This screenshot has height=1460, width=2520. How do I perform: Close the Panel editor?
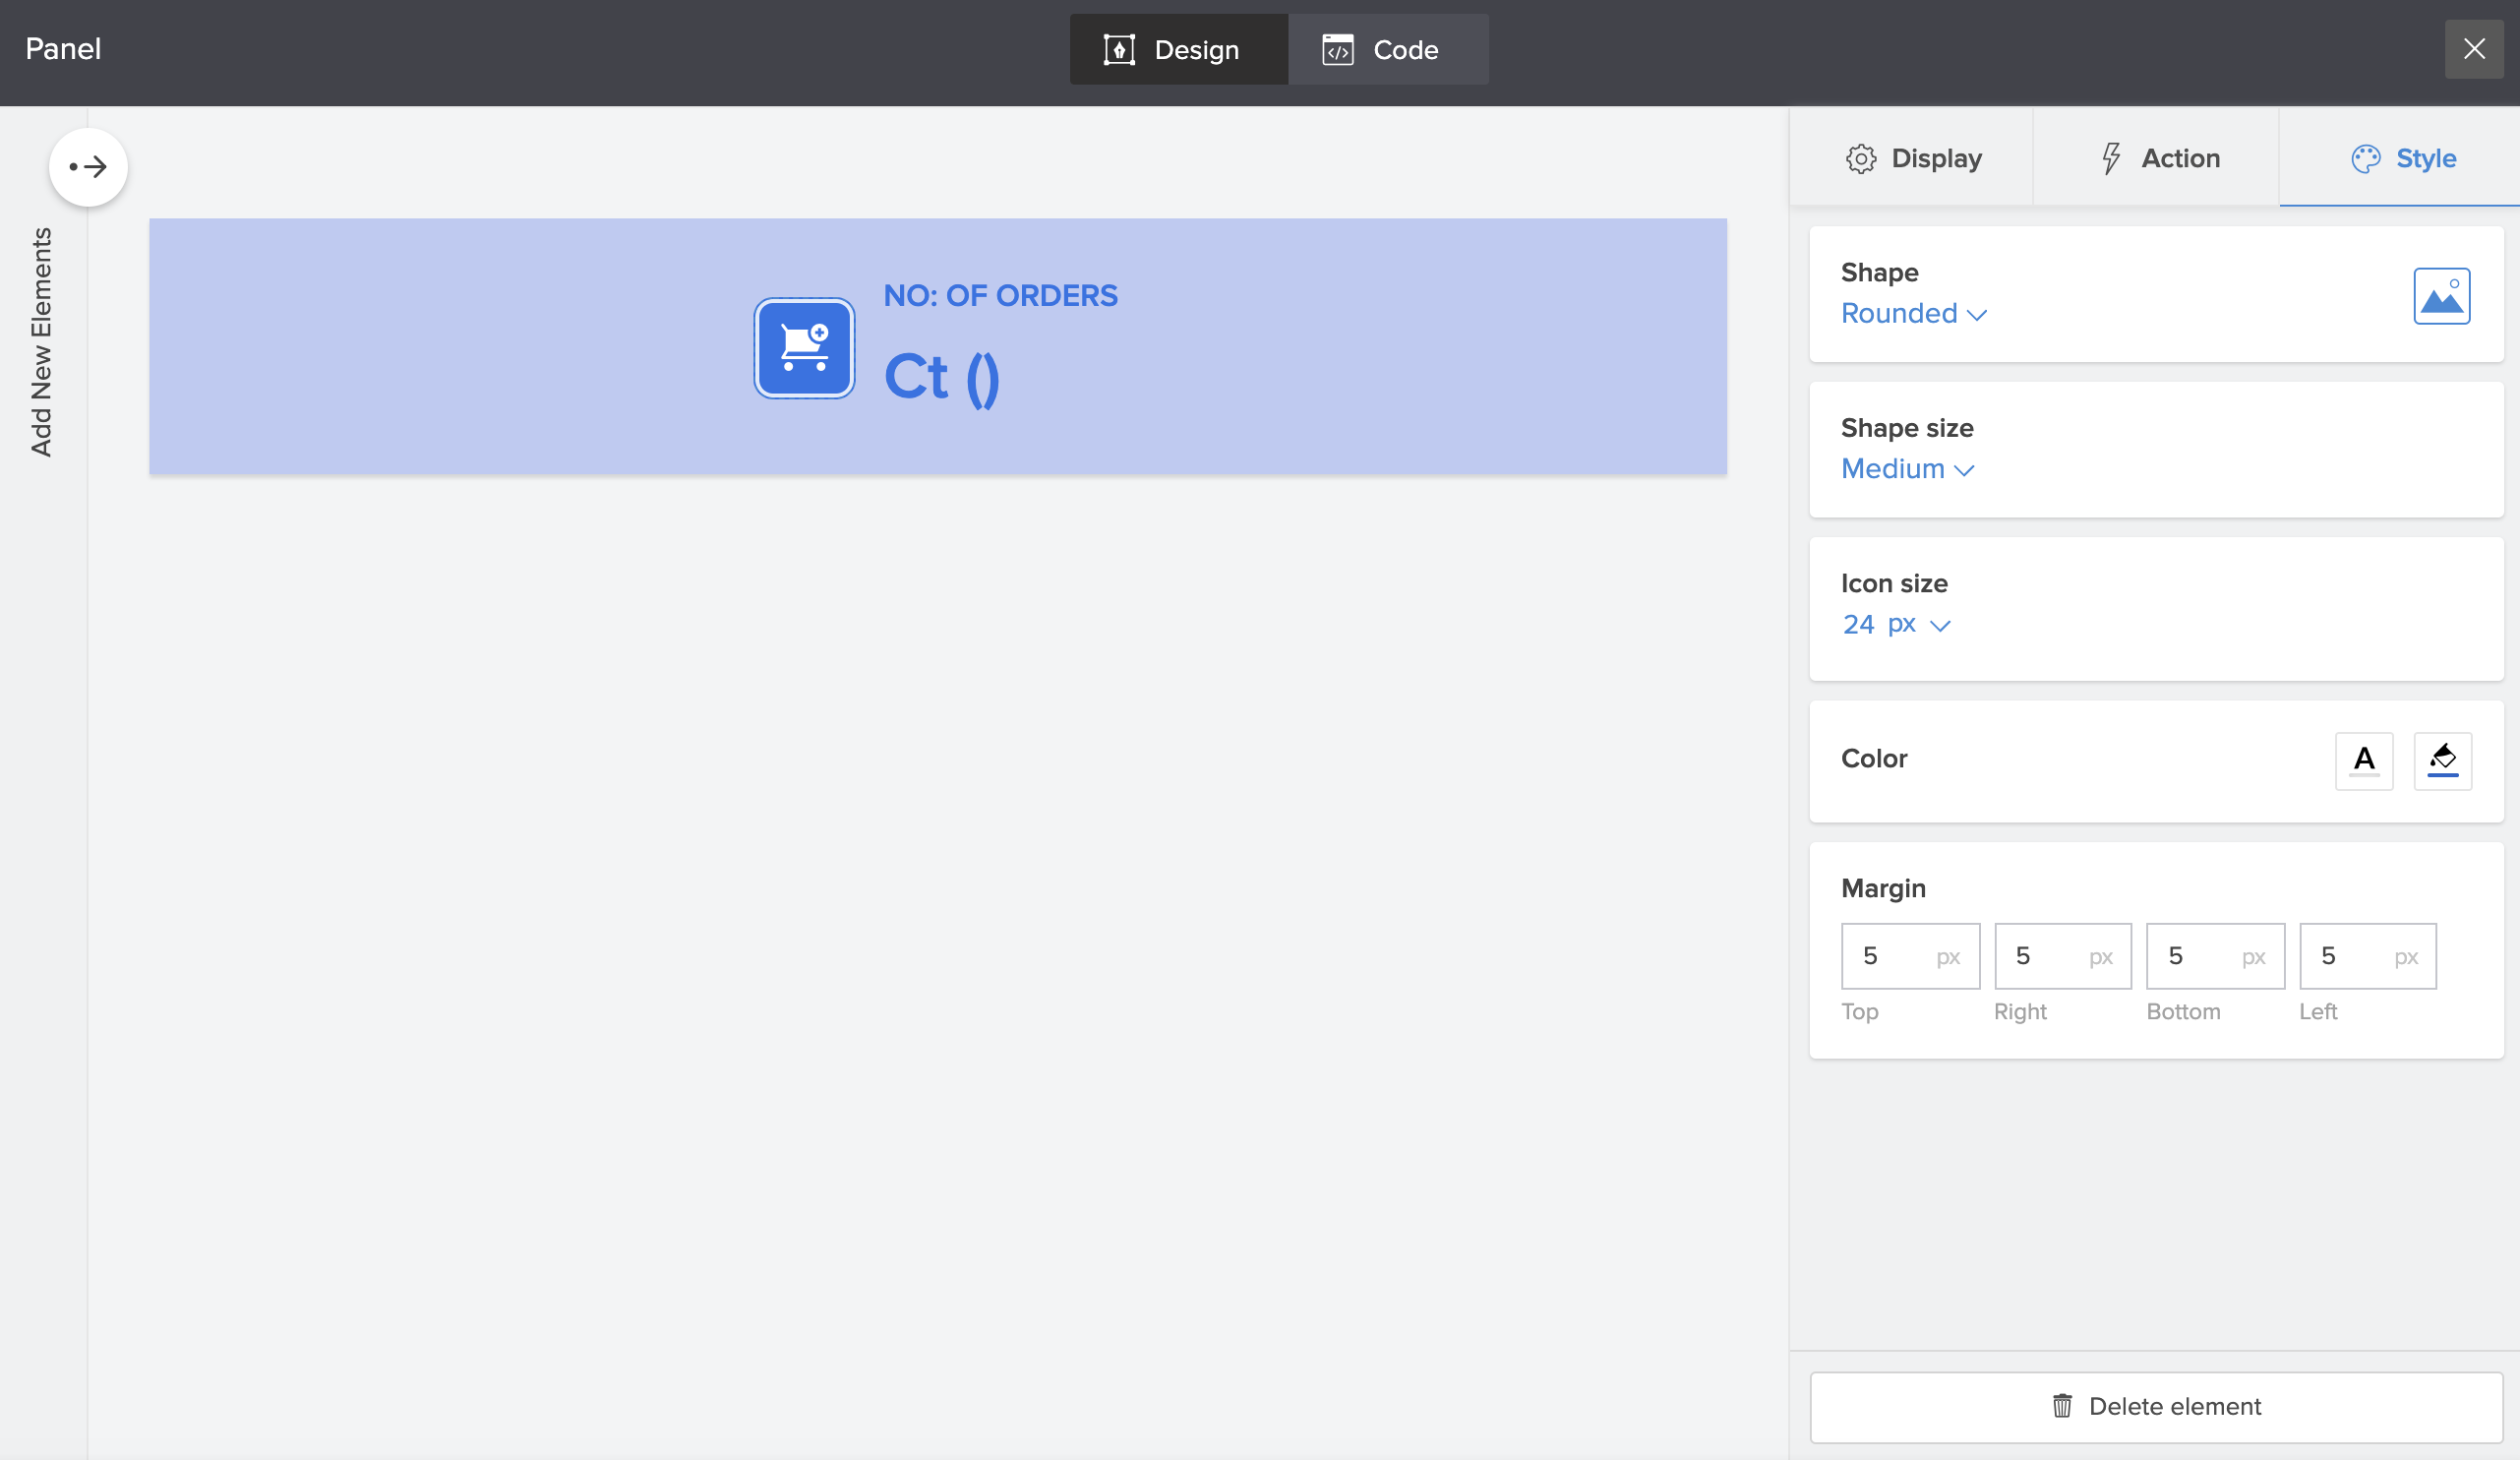(2473, 49)
